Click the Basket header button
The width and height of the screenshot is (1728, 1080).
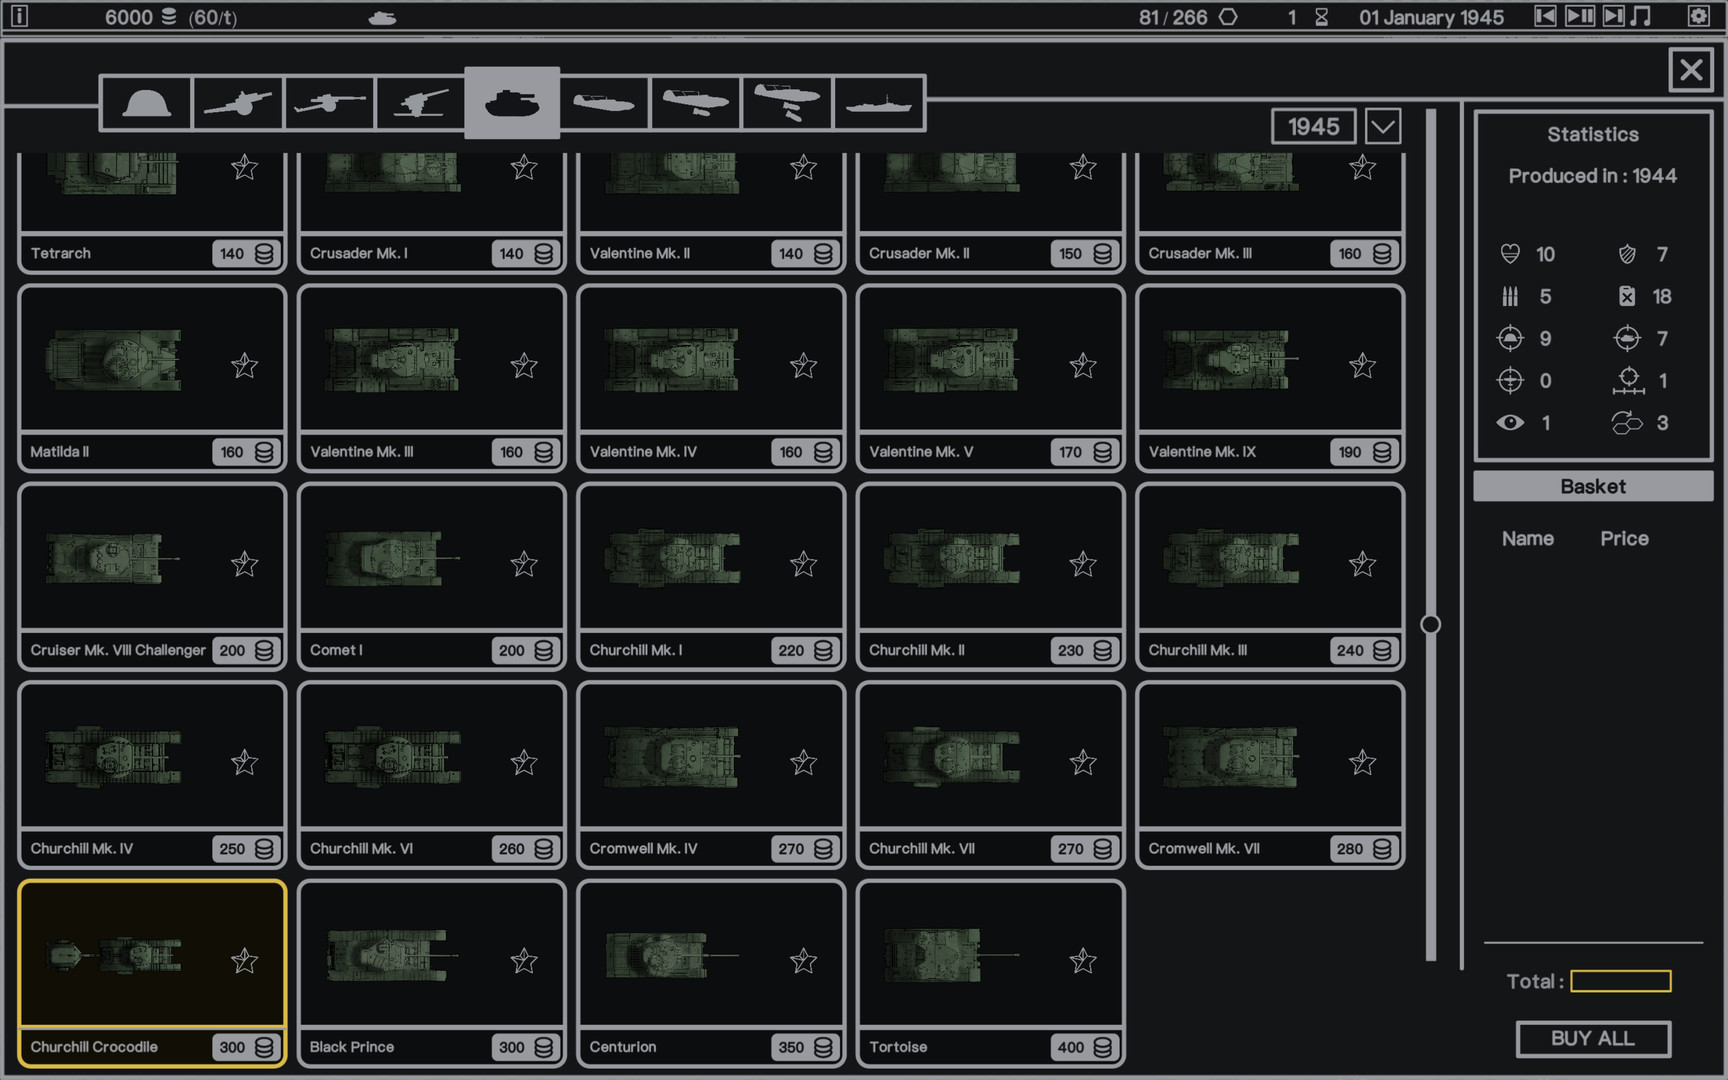[x=1592, y=487]
